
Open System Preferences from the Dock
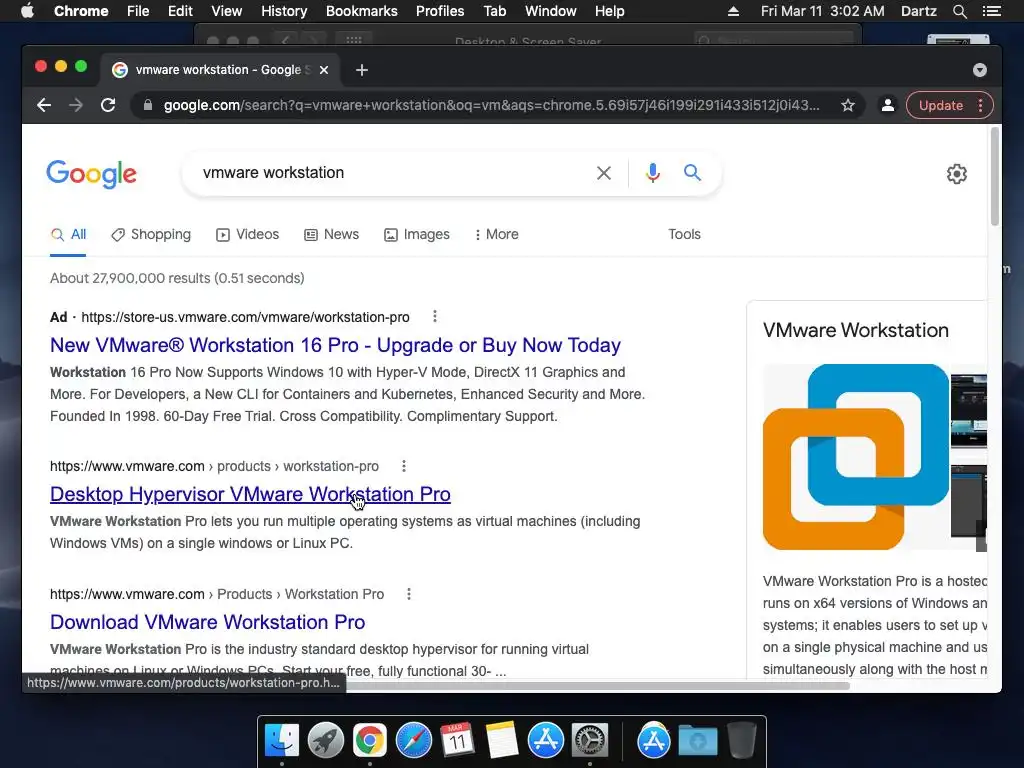pyautogui.click(x=590, y=740)
